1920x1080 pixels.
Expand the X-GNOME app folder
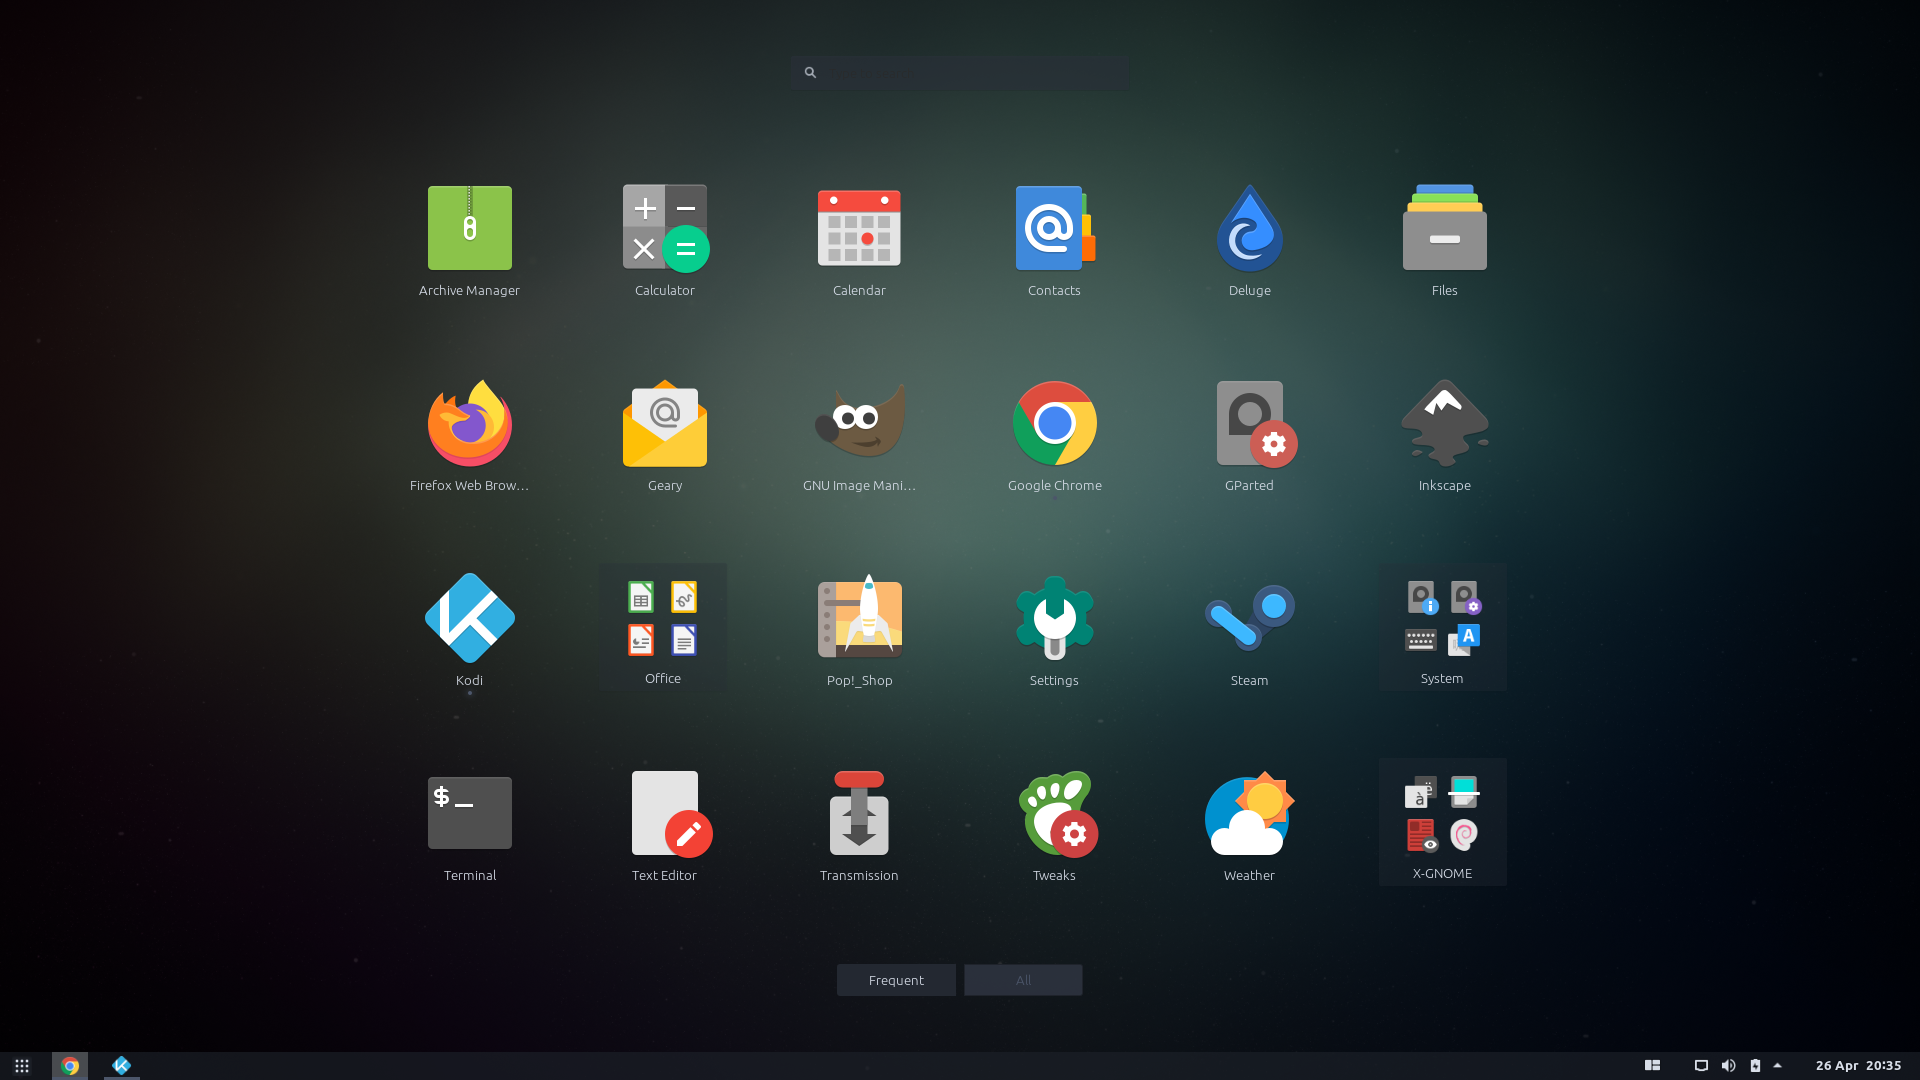[x=1442, y=822]
